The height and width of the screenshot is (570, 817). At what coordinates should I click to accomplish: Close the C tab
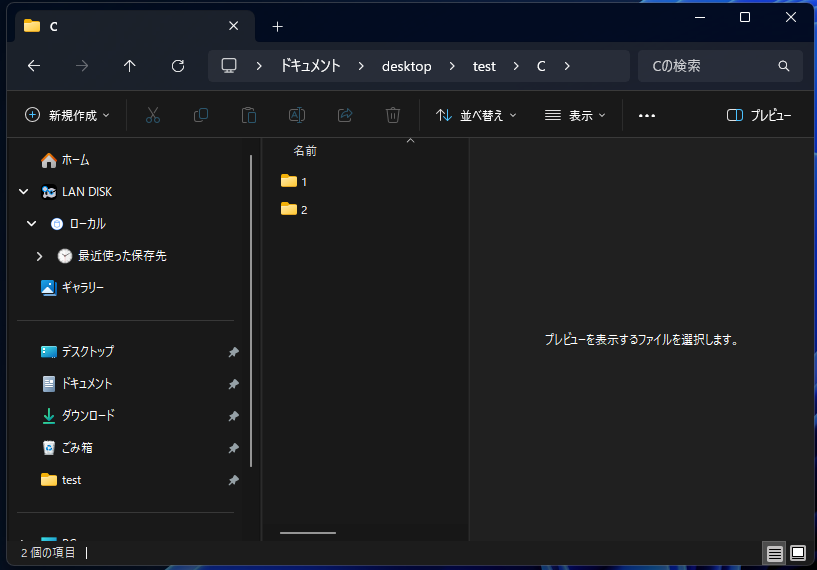(233, 26)
